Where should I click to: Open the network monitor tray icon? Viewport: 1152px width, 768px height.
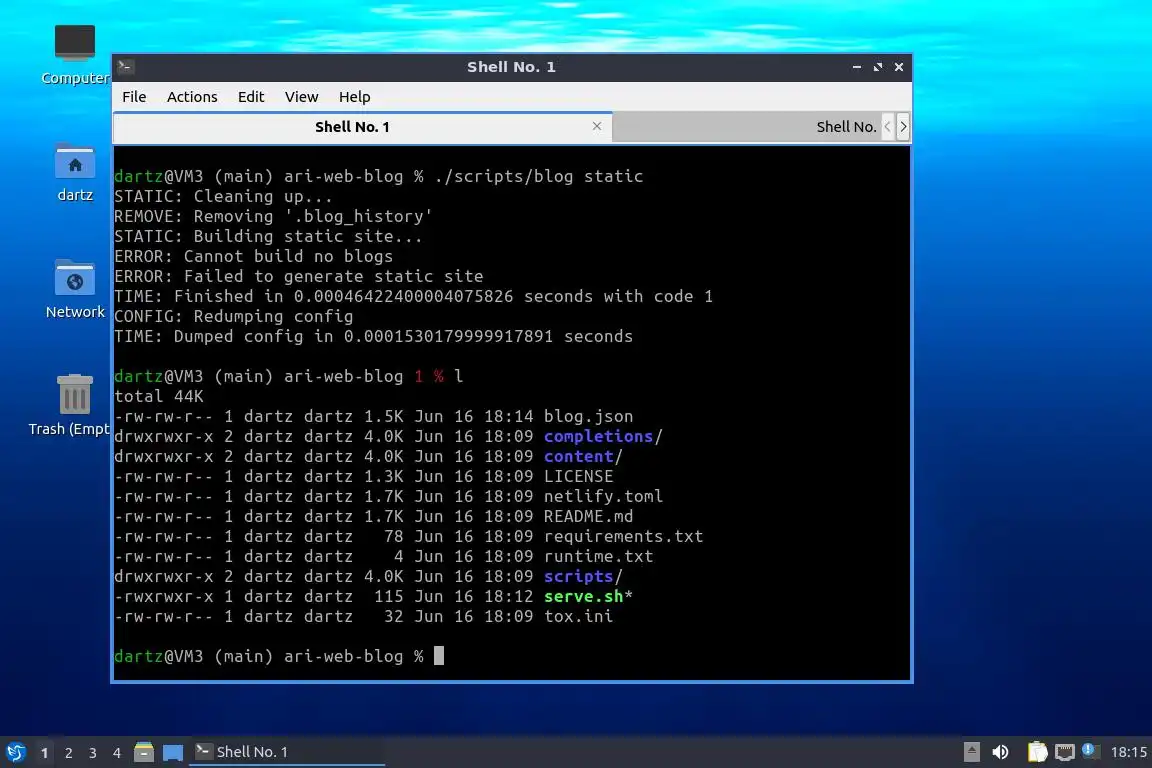pos(1064,752)
